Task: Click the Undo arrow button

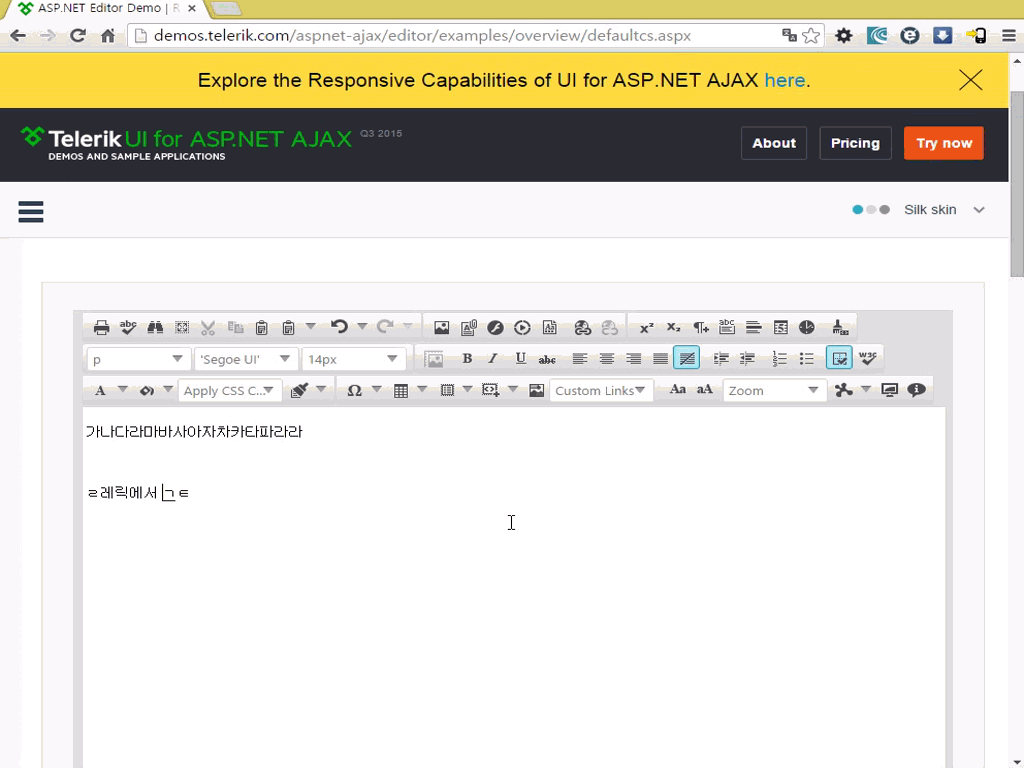Action: [339, 327]
